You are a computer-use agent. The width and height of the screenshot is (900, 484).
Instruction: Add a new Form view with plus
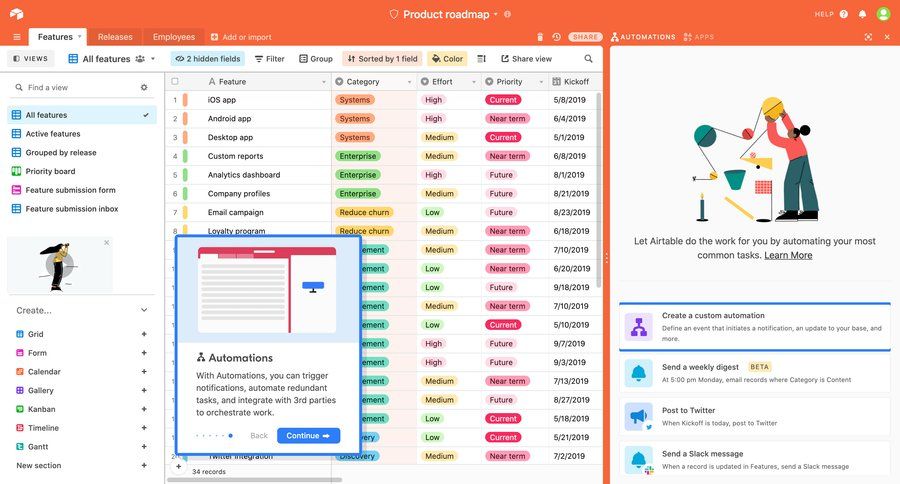[144, 353]
